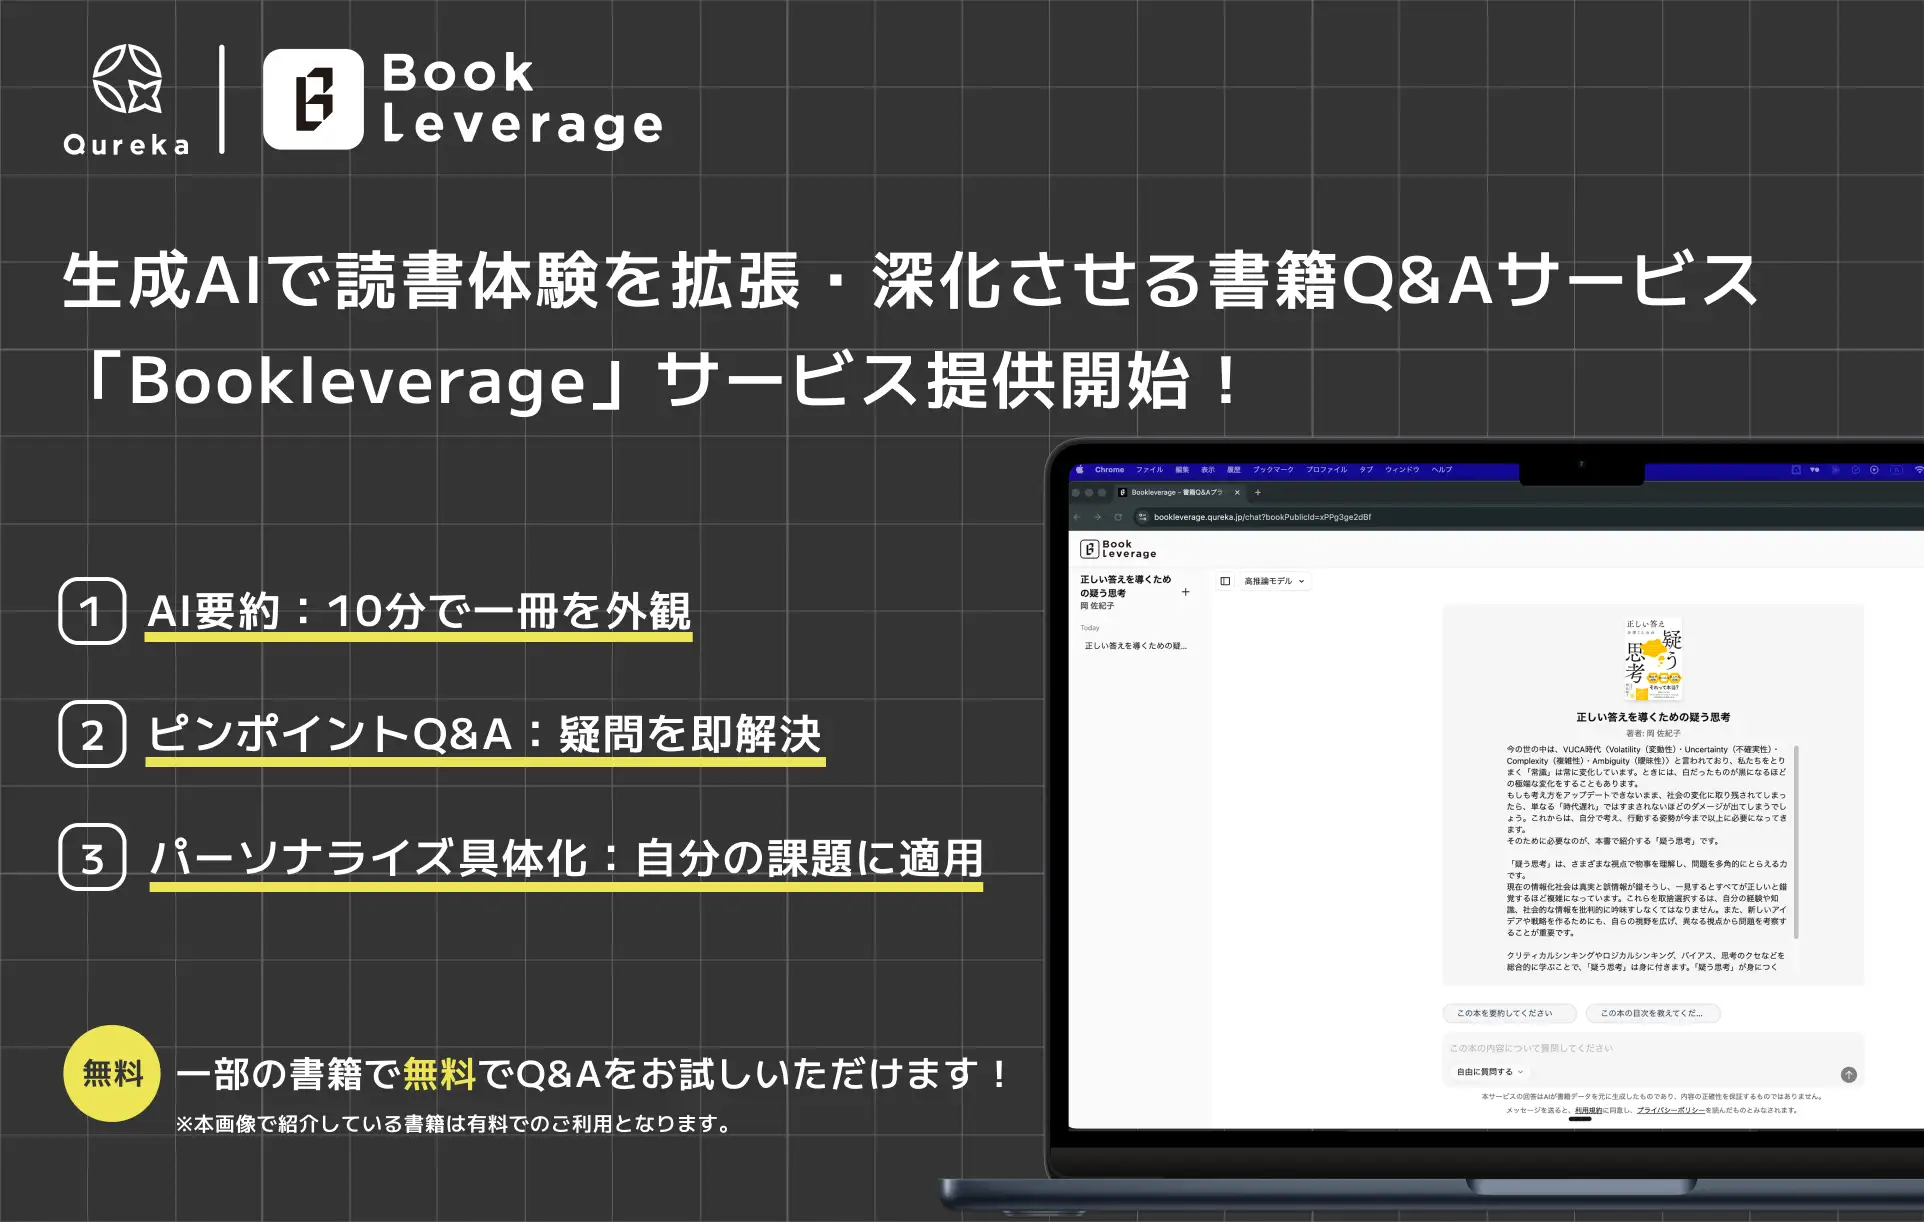This screenshot has width=1924, height=1222.
Task: Click the plus icon to start new chat
Action: (x=1186, y=592)
